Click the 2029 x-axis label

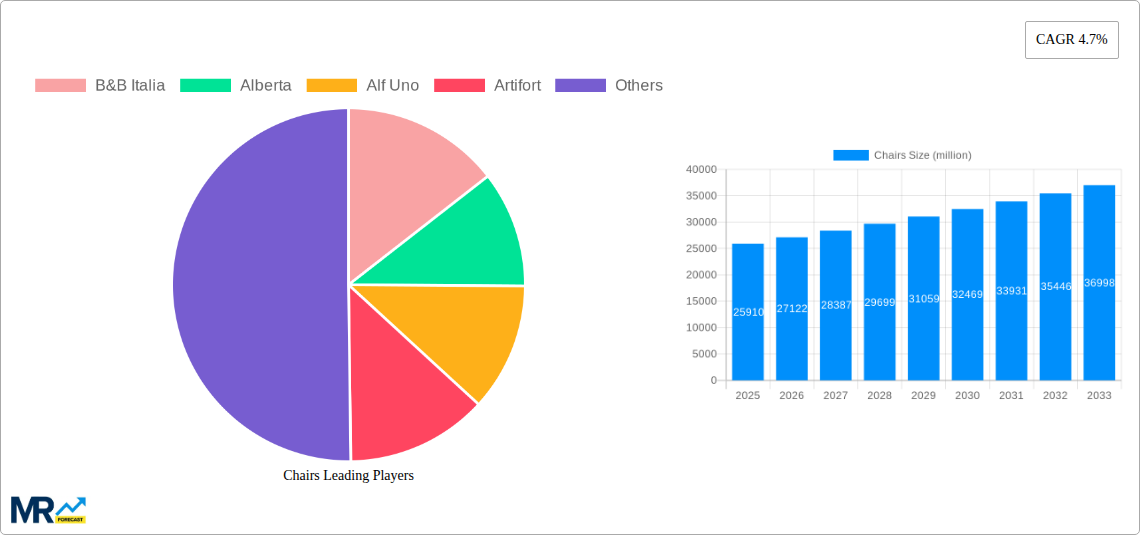(924, 395)
